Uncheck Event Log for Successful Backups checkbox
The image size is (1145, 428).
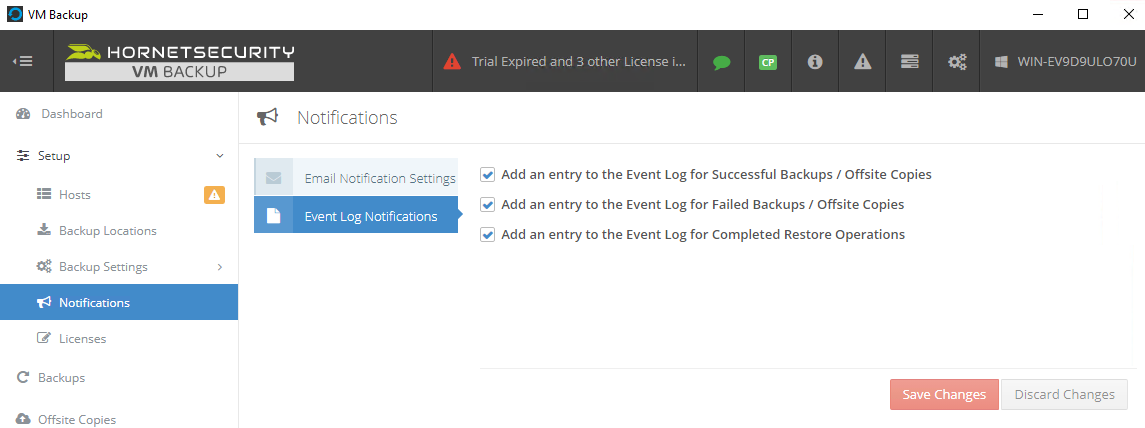[488, 175]
